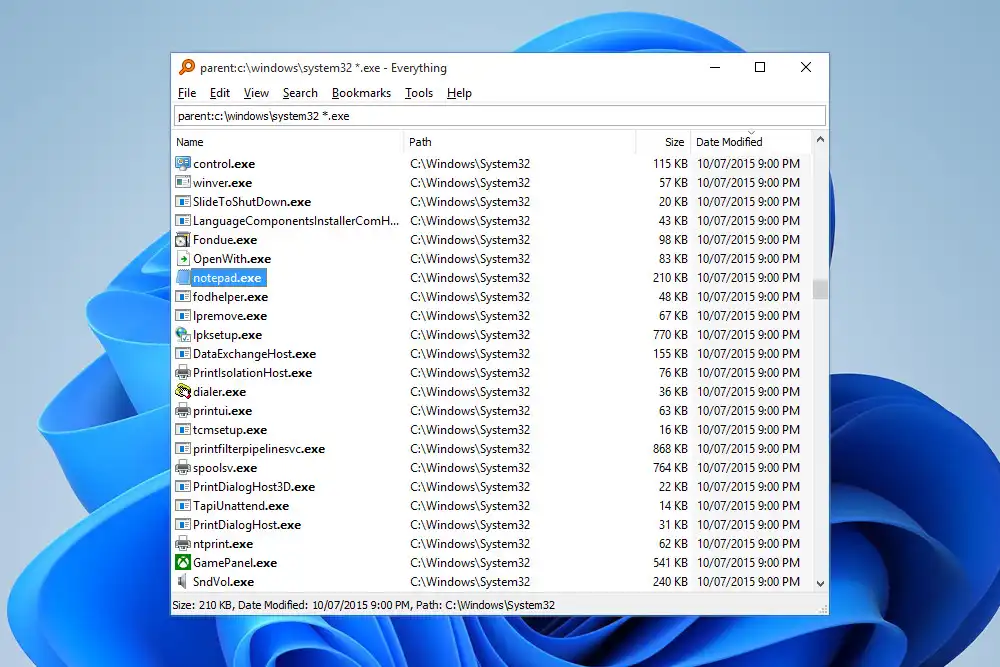Click the vertical scrollbar thumb

click(x=821, y=289)
